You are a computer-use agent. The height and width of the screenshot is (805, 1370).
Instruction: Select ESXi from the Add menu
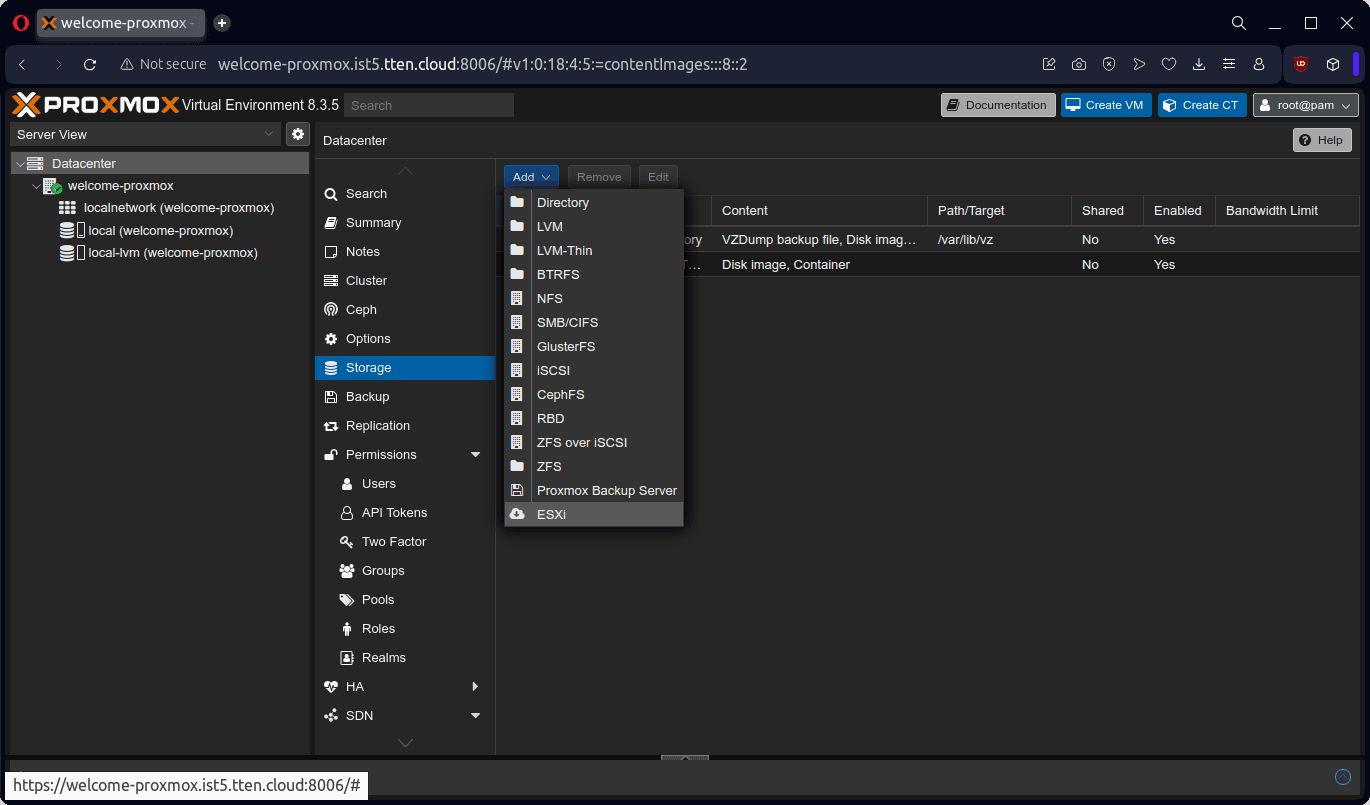pyautogui.click(x=594, y=514)
